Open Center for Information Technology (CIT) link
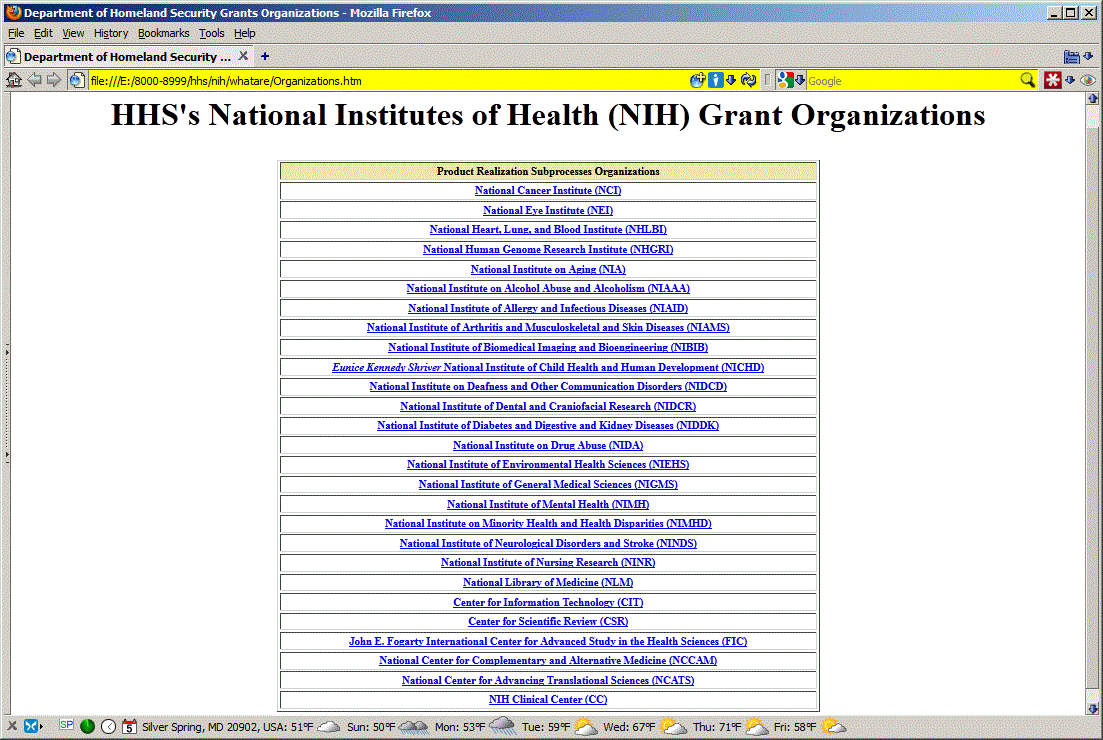Viewport: 1103px width, 740px height. pyautogui.click(x=548, y=602)
